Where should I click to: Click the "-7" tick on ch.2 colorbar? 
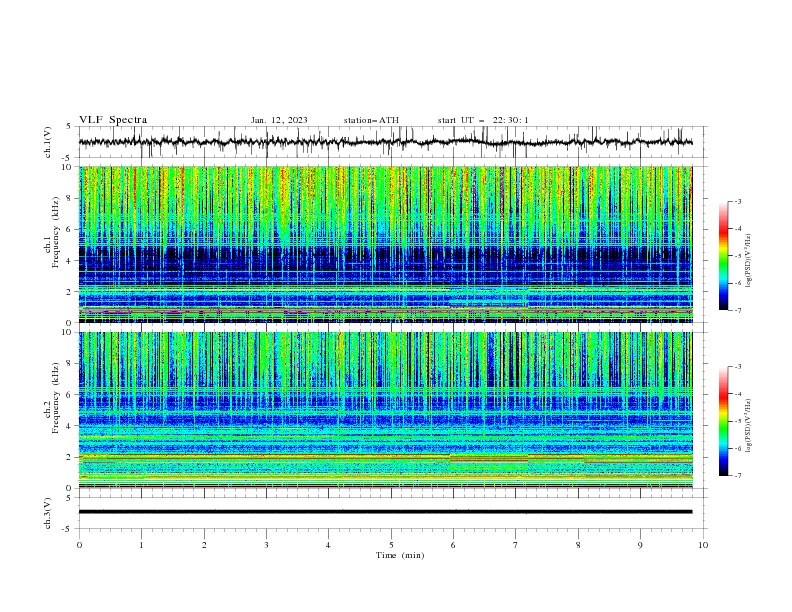[x=737, y=475]
